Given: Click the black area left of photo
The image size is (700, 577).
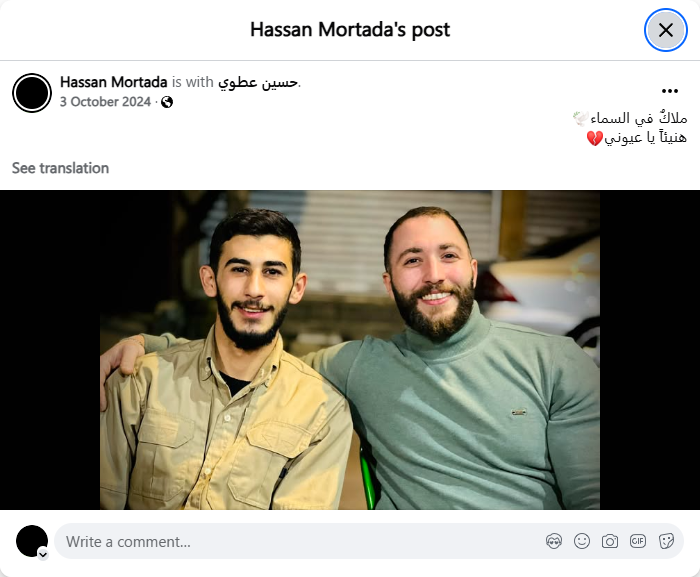Looking at the screenshot, I should [x=50, y=350].
